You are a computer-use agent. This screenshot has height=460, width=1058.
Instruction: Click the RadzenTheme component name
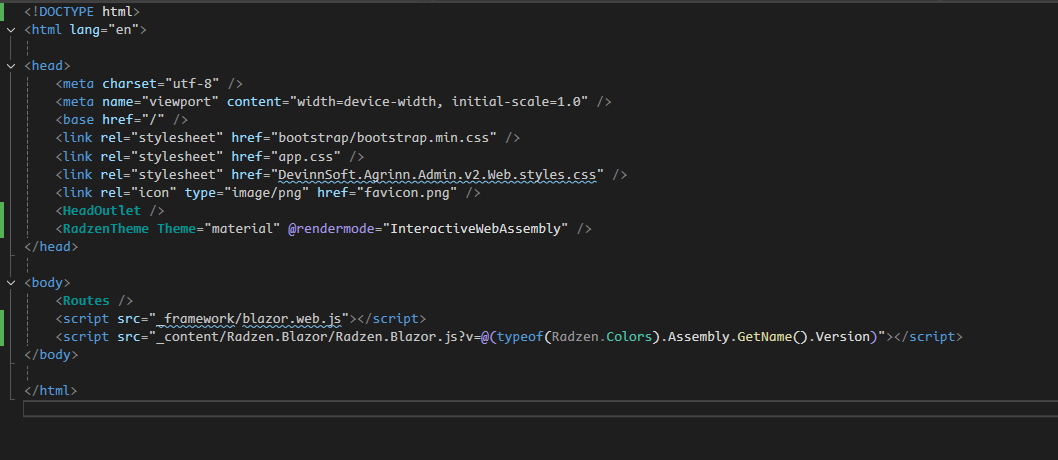coord(106,229)
